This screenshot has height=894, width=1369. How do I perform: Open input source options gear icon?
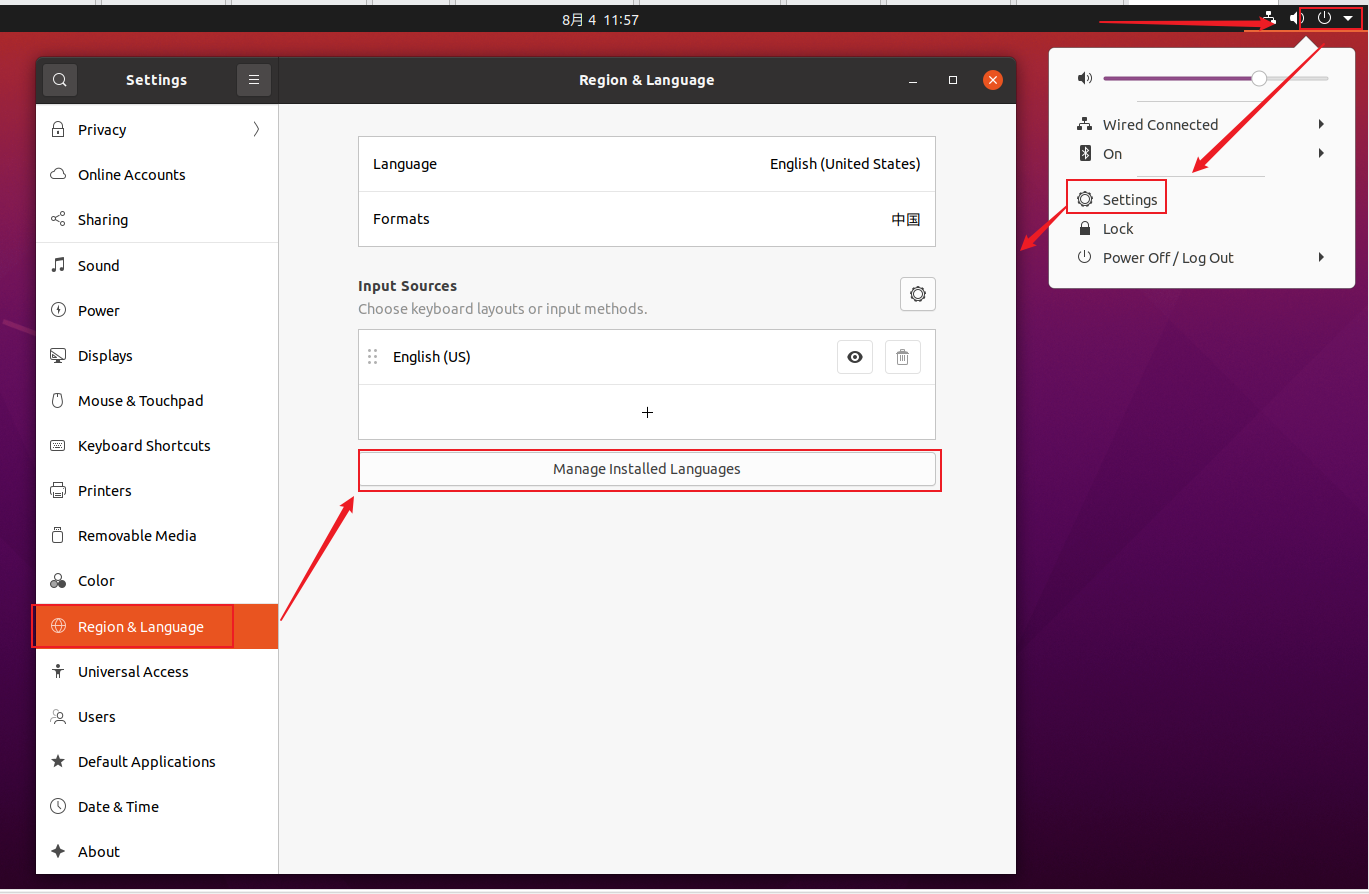pyautogui.click(x=917, y=294)
